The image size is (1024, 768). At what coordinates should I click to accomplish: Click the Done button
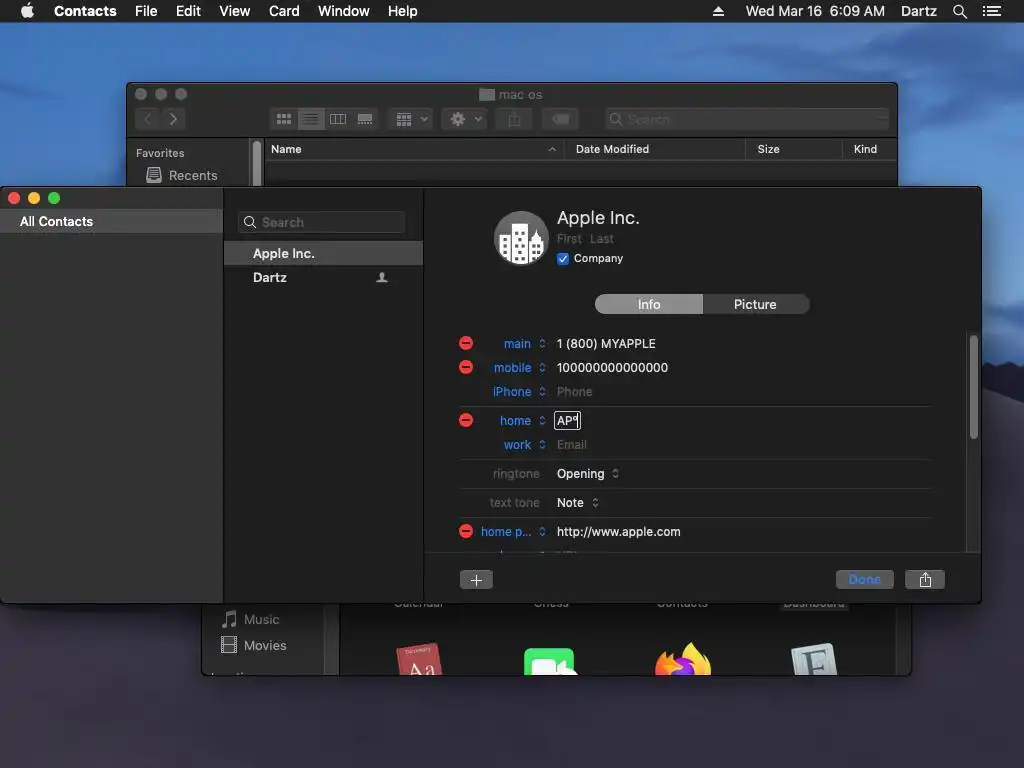pos(864,579)
